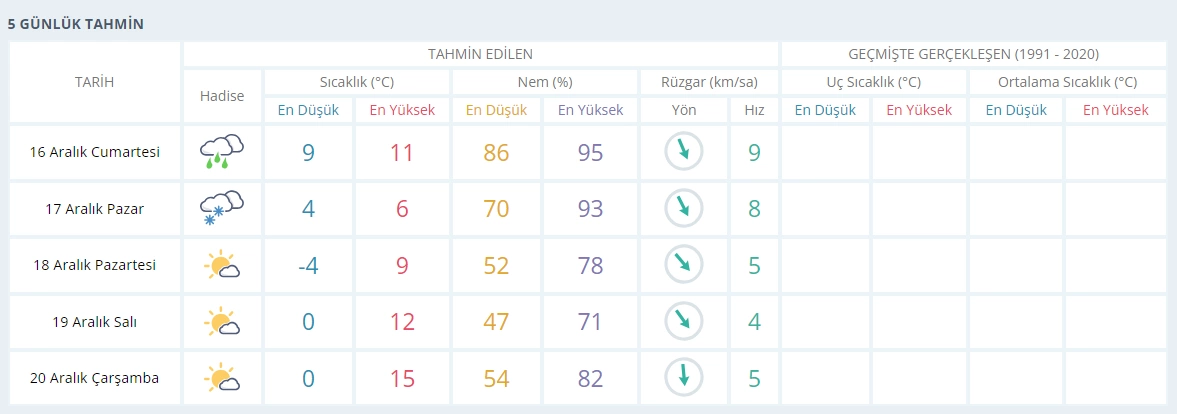Screen dimensions: 1177x414
Task: Click the partly sunny icon for 20 Aralık Çarşamba
Action: 222,379
